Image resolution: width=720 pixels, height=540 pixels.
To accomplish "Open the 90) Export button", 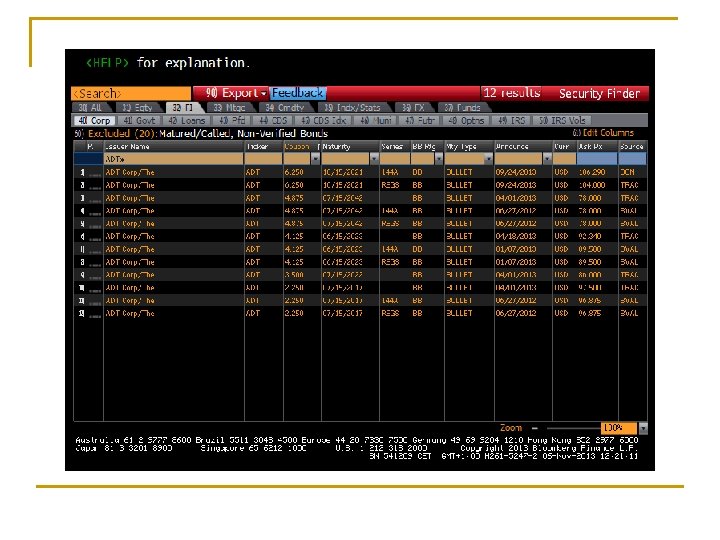I will pyautogui.click(x=232, y=93).
